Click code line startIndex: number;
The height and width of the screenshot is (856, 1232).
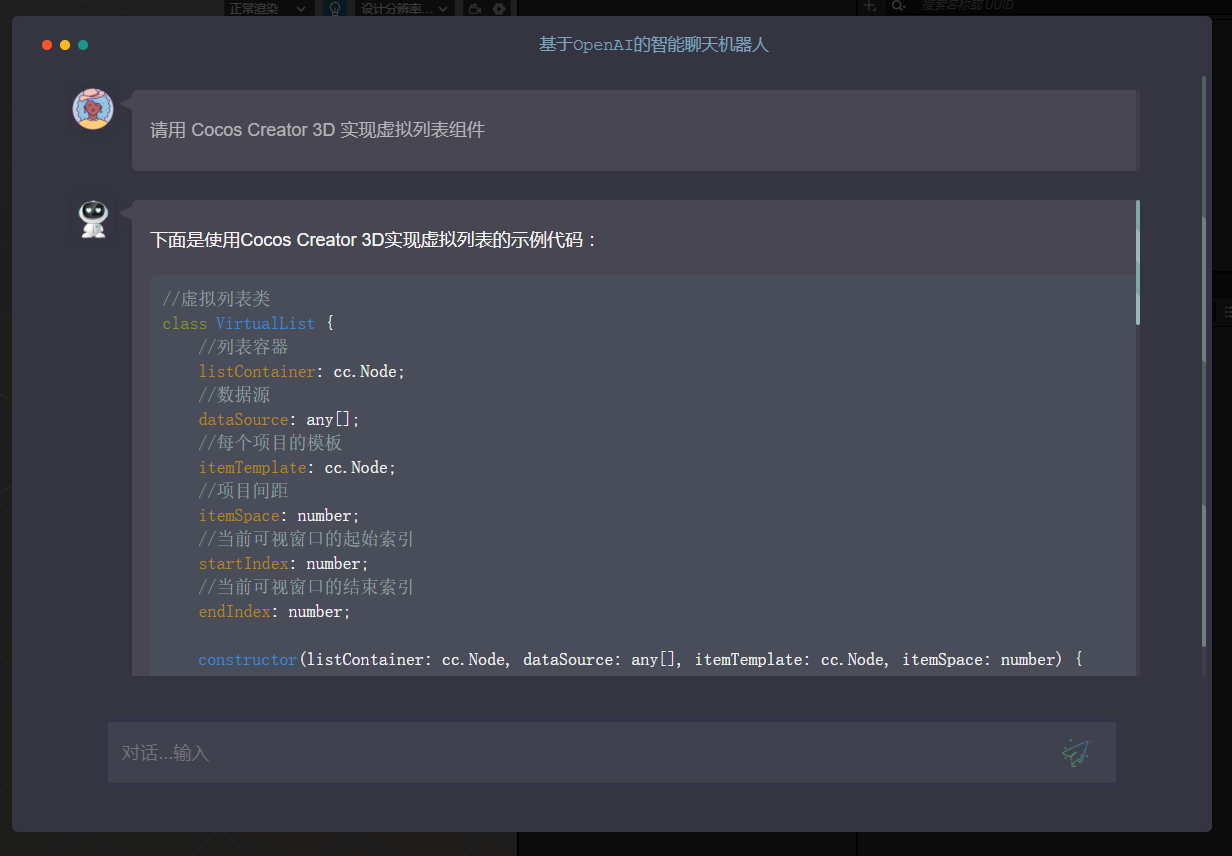point(283,563)
